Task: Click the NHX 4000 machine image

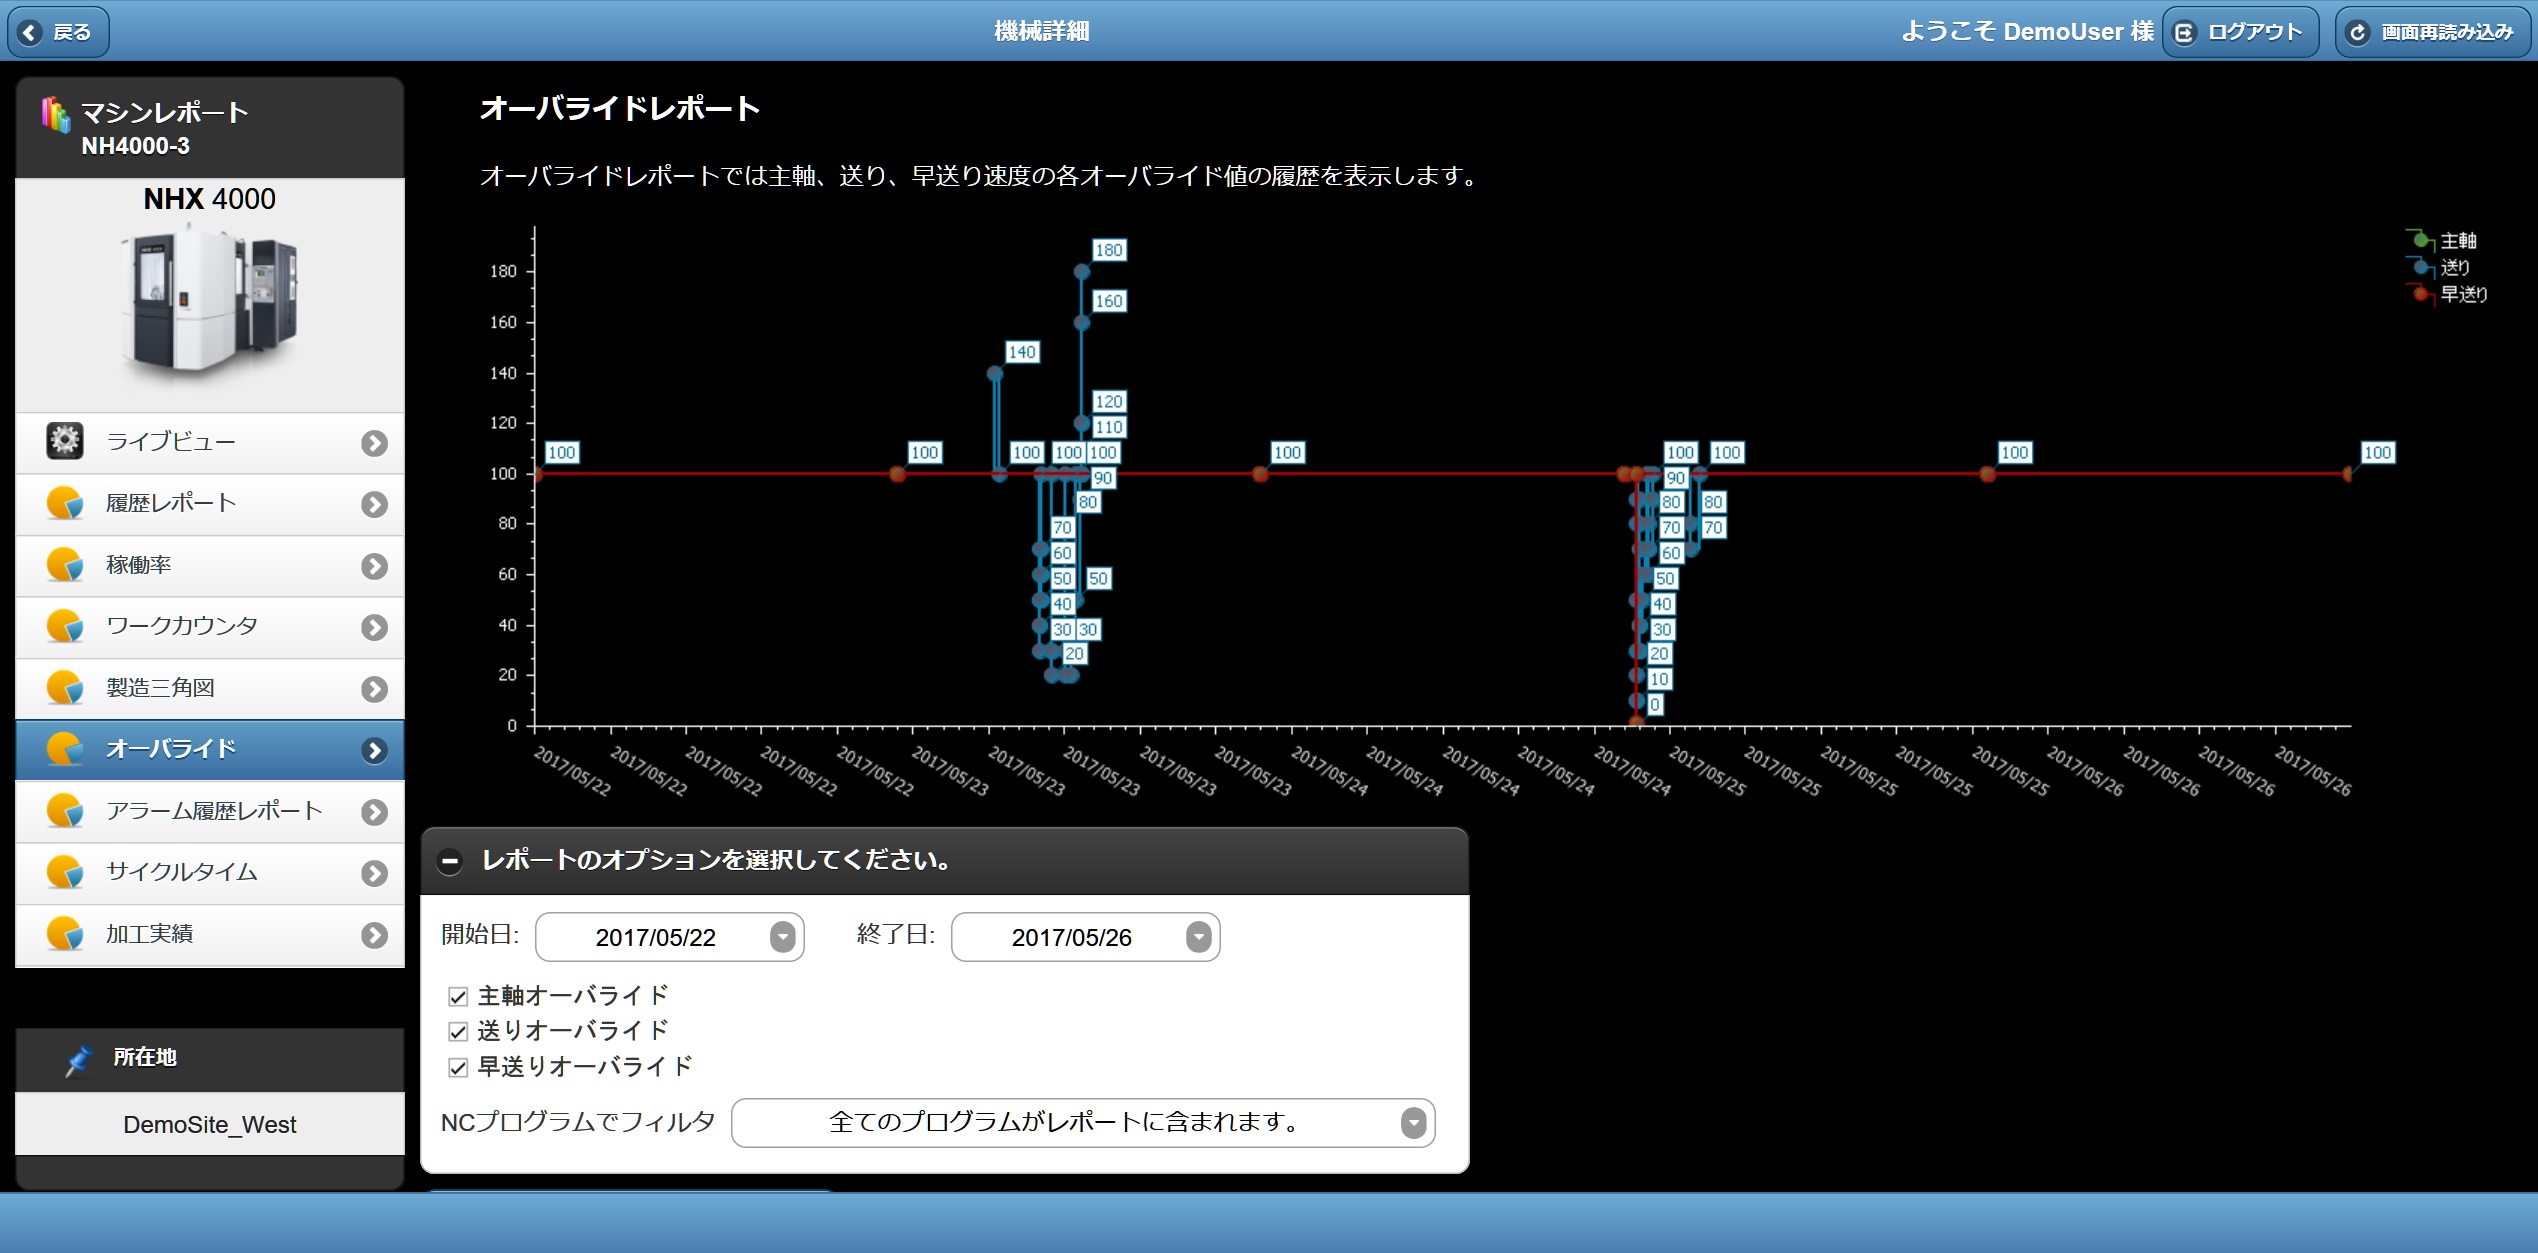Action: pyautogui.click(x=210, y=304)
